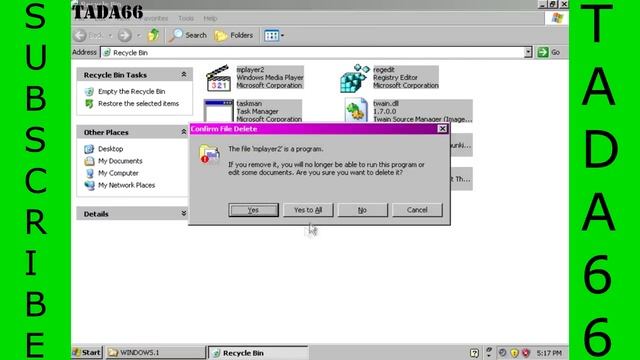
Task: Click the My Network Places icon
Action: (x=89, y=185)
